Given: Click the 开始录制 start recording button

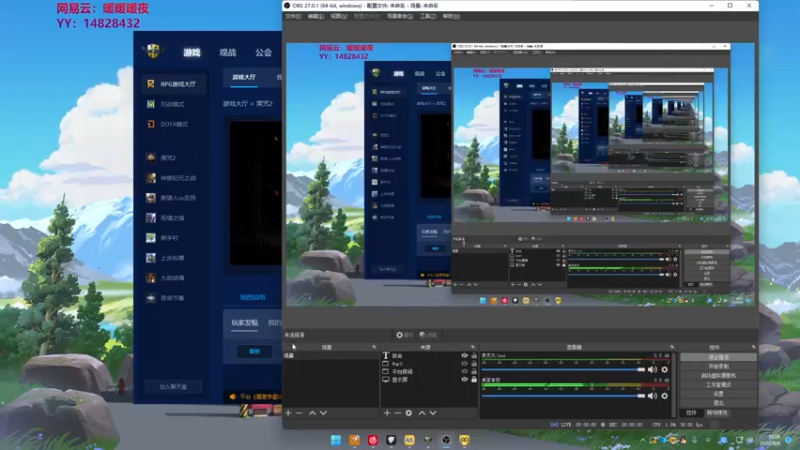Looking at the screenshot, I should (718, 366).
